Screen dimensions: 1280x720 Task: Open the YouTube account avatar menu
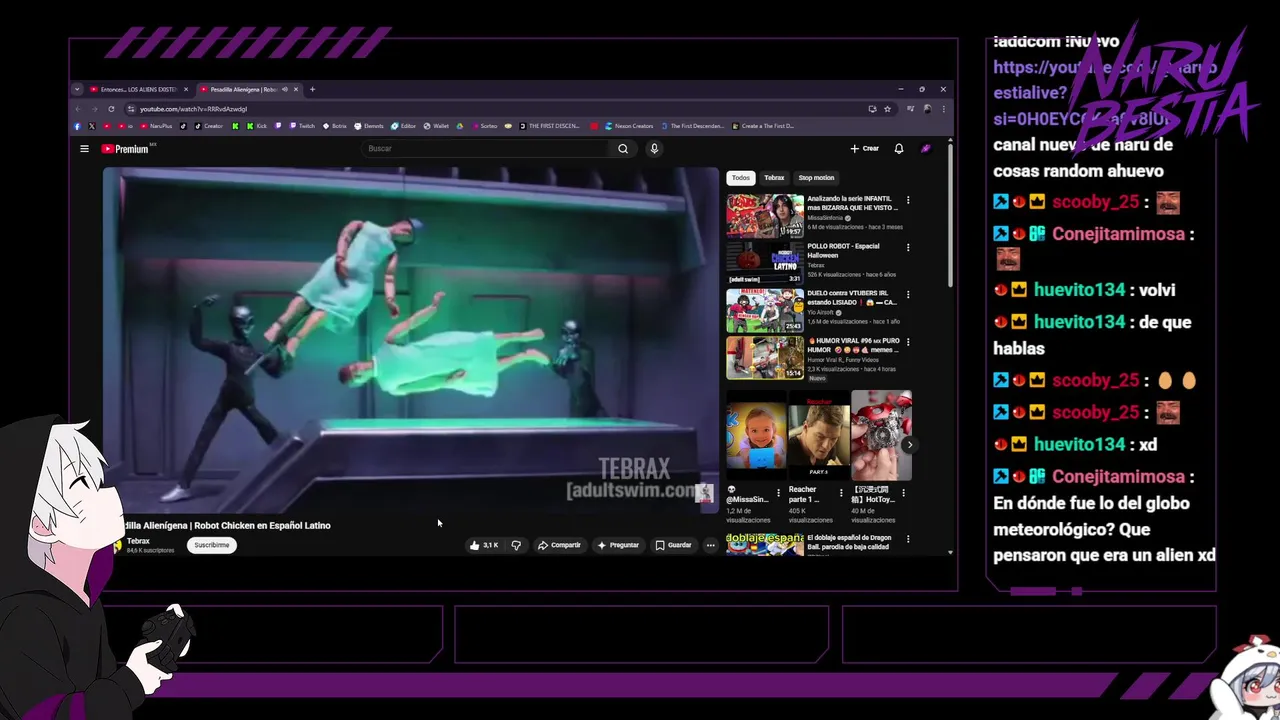pyautogui.click(x=926, y=149)
